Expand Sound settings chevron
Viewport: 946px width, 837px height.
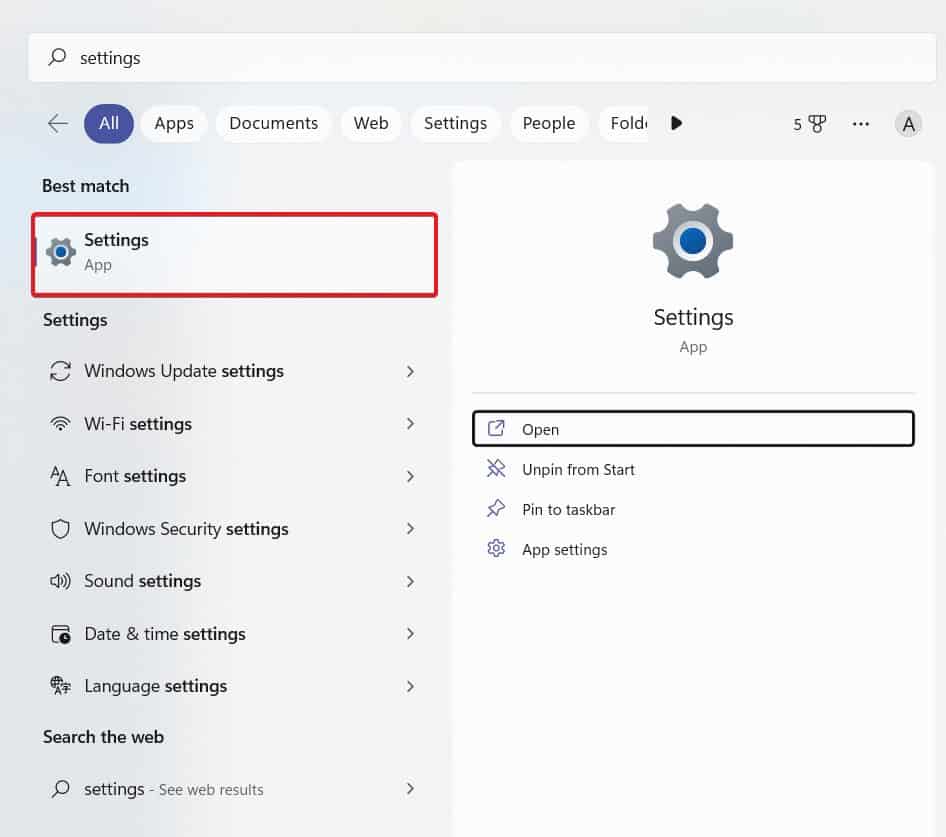(x=410, y=581)
